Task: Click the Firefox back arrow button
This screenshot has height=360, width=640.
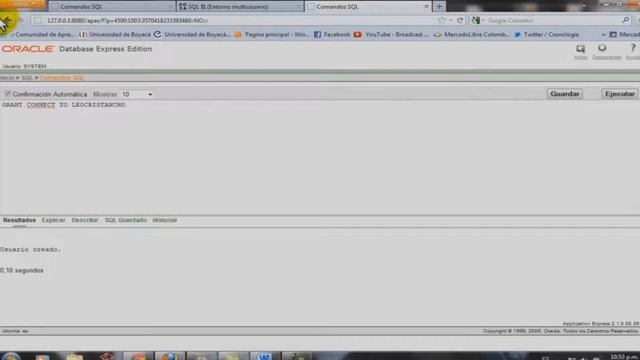Action: click(6, 21)
